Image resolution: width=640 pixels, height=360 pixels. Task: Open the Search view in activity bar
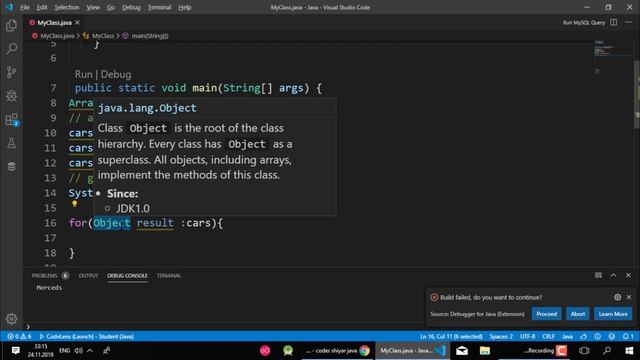click(11, 49)
